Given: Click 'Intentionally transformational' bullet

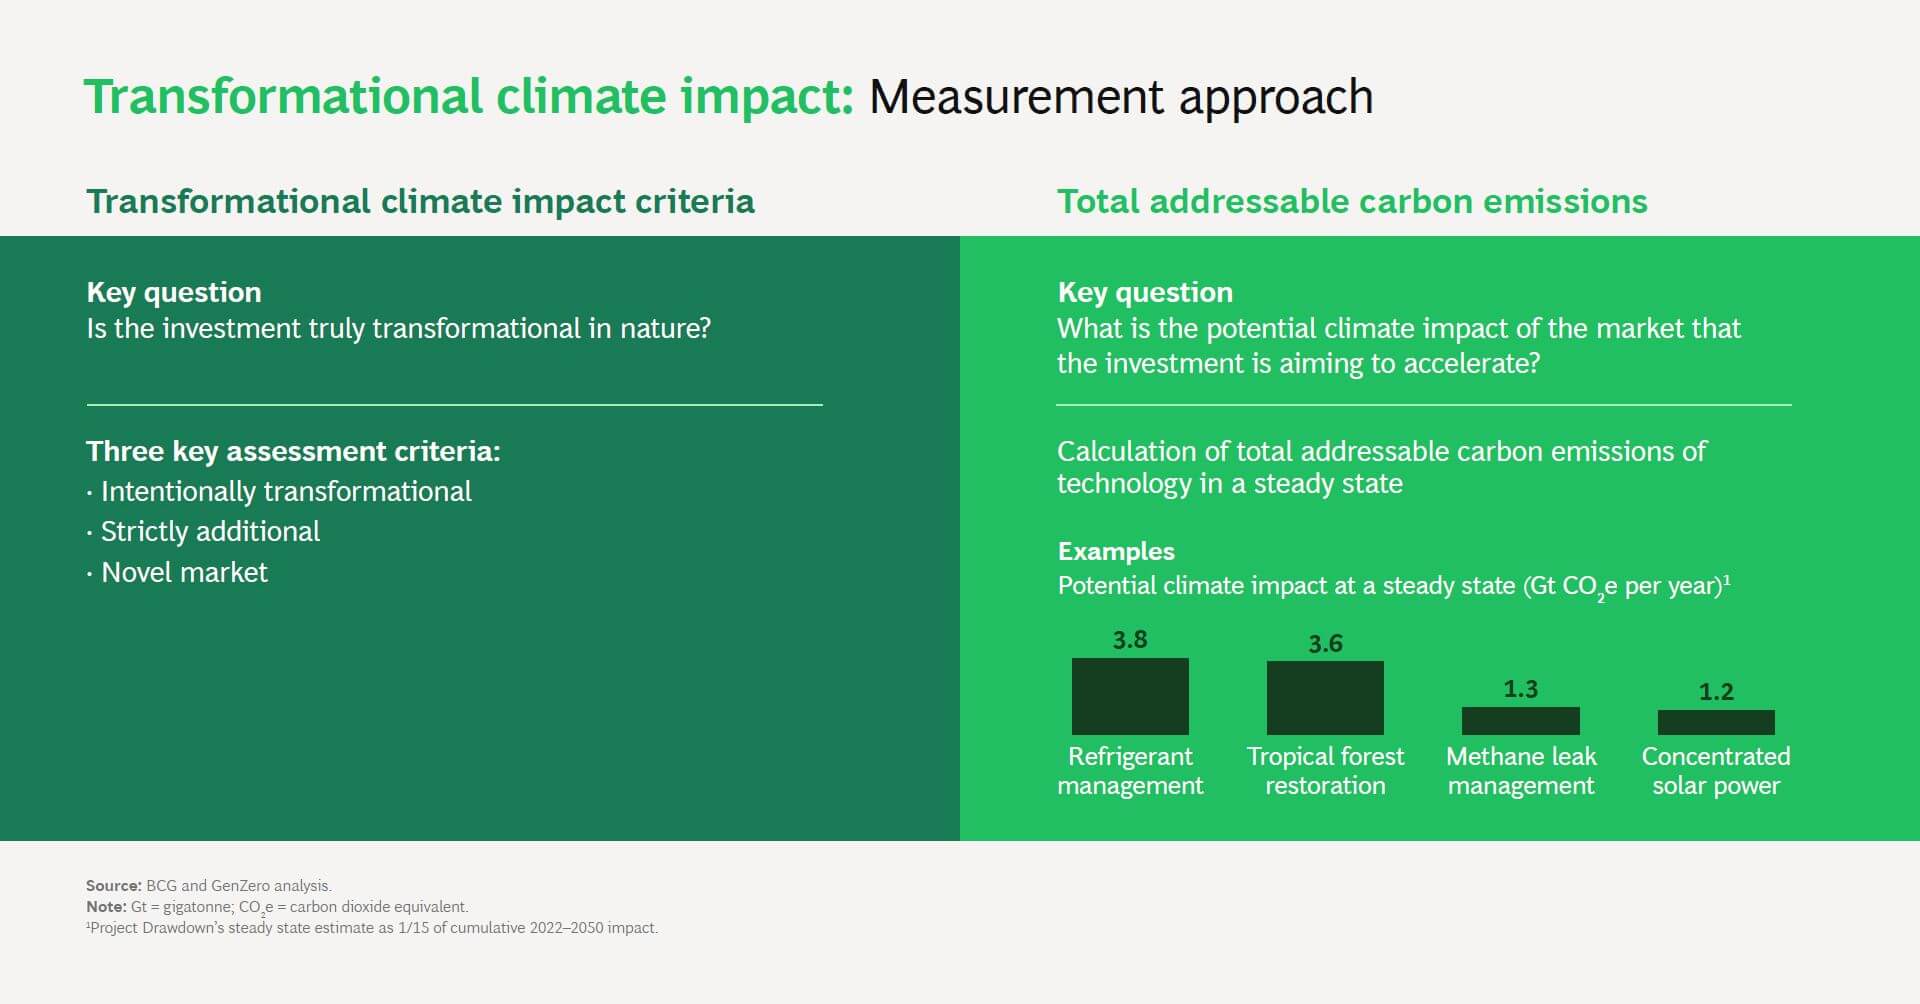Looking at the screenshot, I should click(x=286, y=492).
